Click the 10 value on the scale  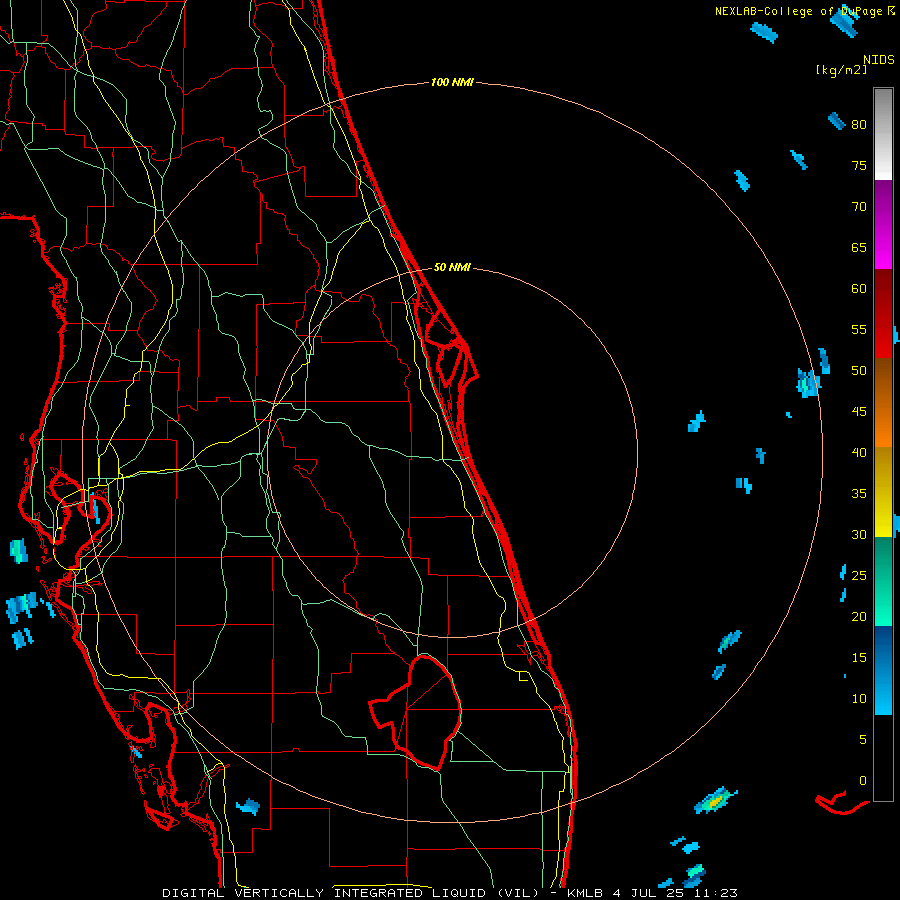(x=859, y=699)
